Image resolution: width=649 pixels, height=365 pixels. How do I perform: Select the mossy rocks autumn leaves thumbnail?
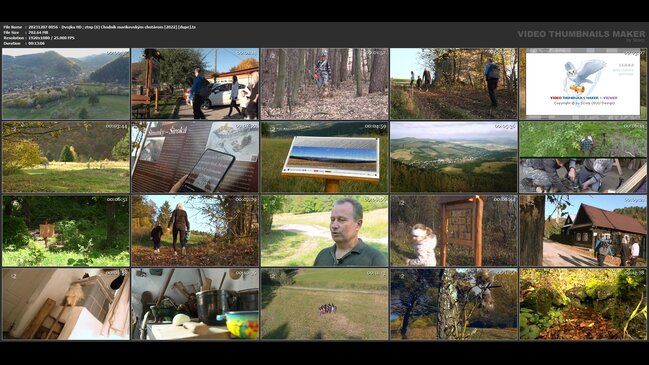click(583, 304)
